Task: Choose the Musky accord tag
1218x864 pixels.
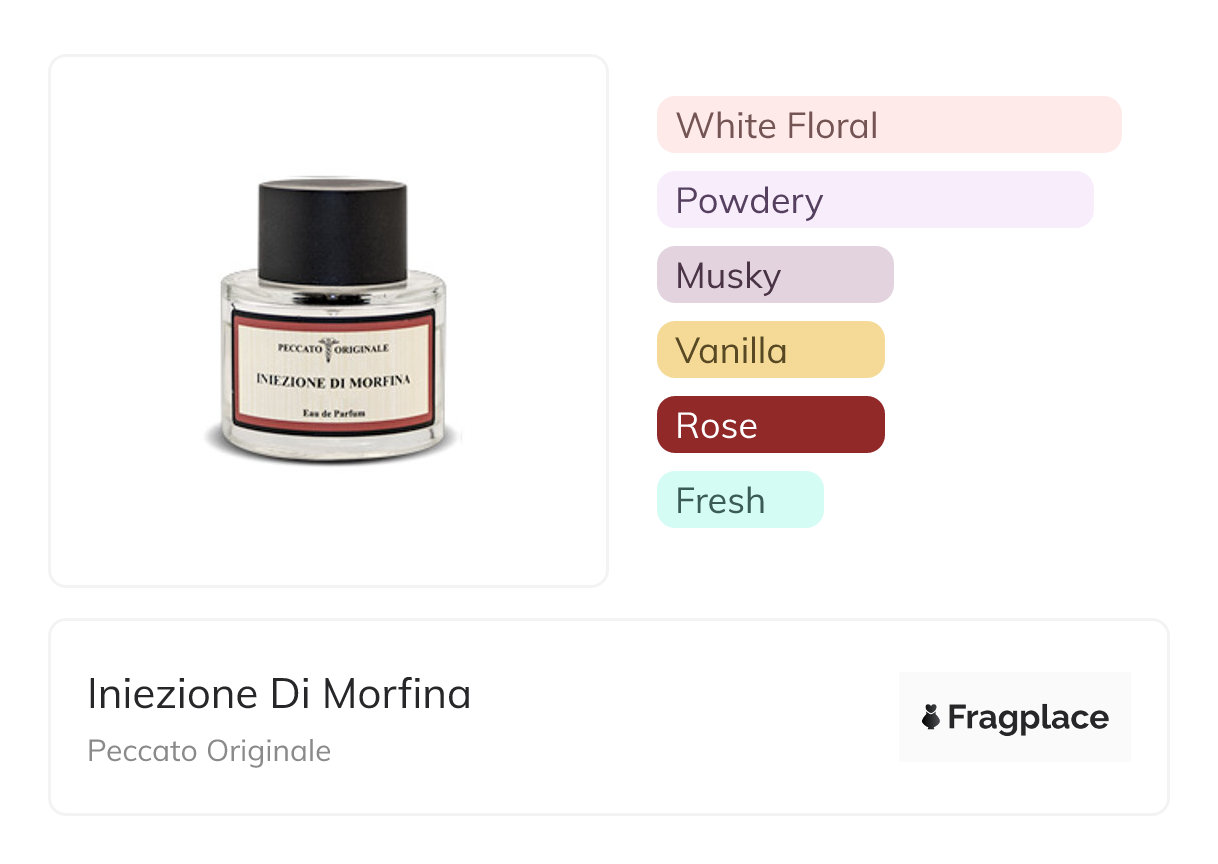Action: tap(775, 275)
